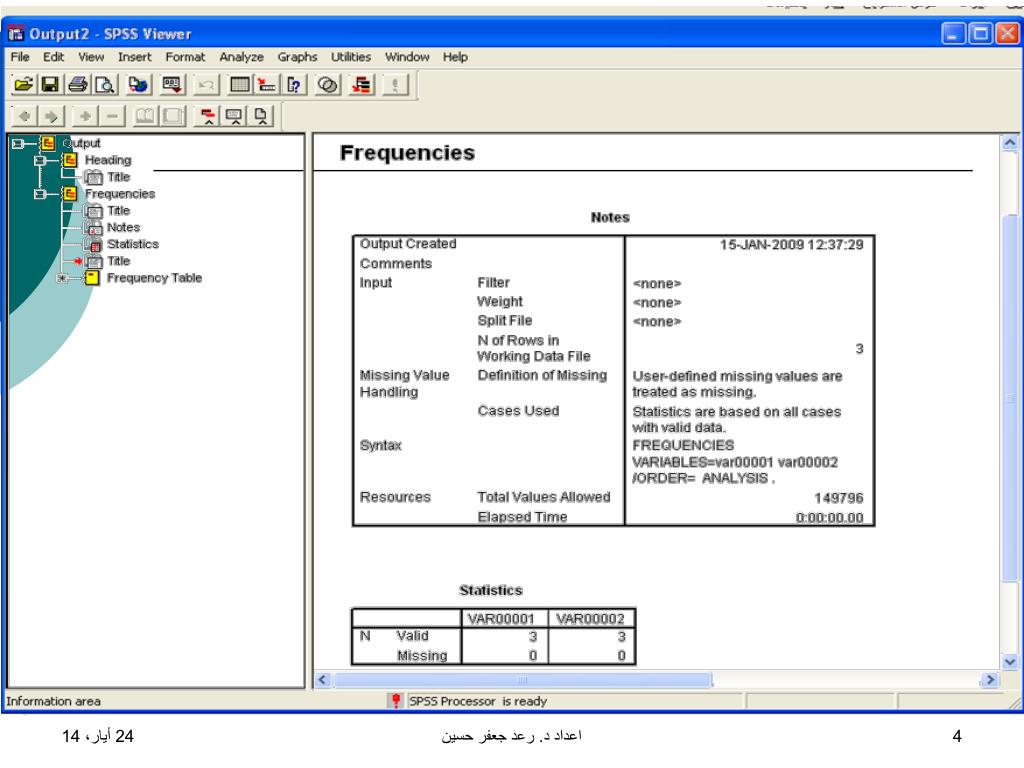Click the horizontal scrollbar left arrow

[x=322, y=680]
